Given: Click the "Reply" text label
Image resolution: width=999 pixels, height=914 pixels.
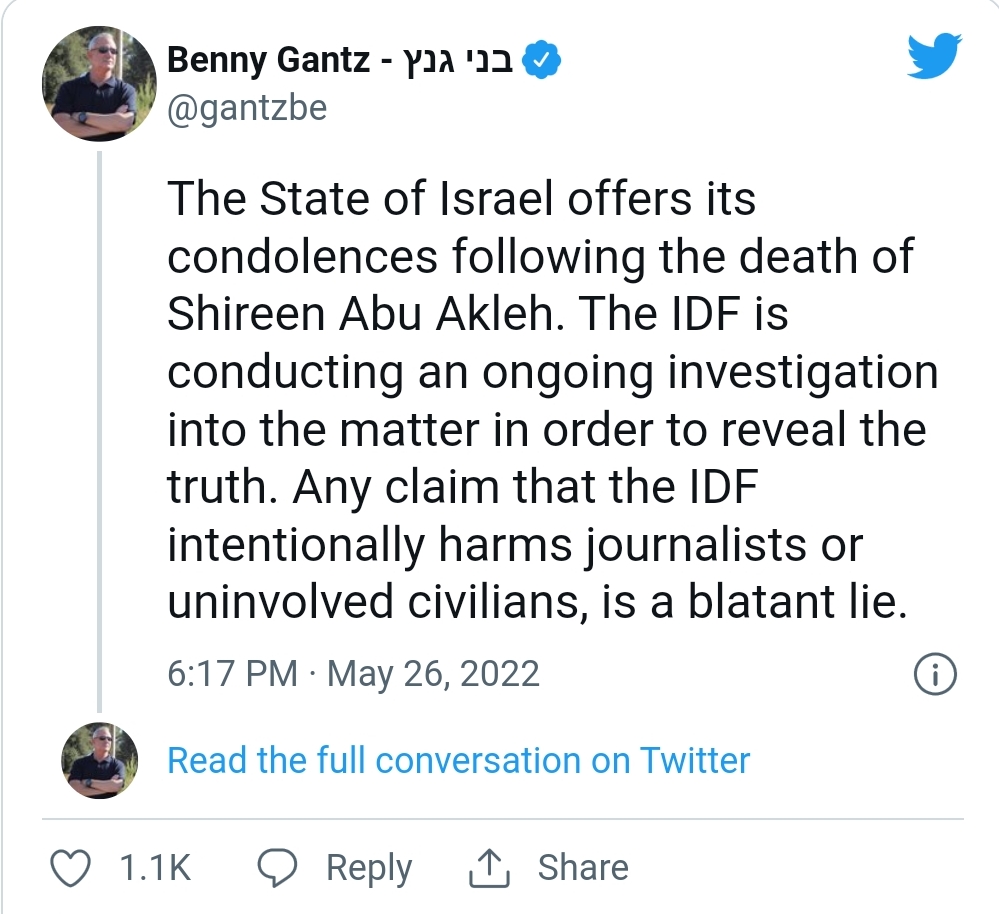Looking at the screenshot, I should (369, 868).
